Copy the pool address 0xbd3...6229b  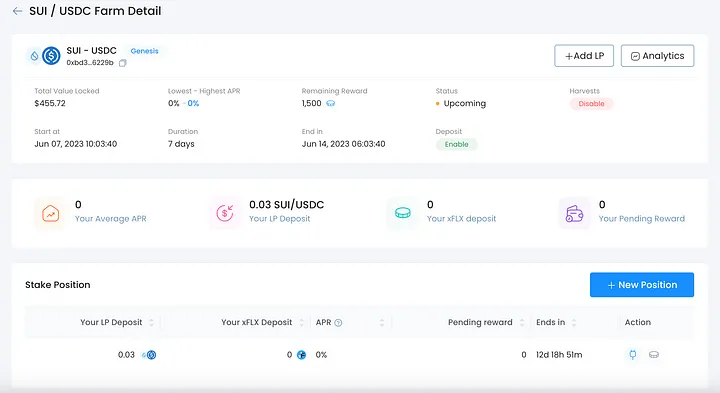(x=123, y=63)
